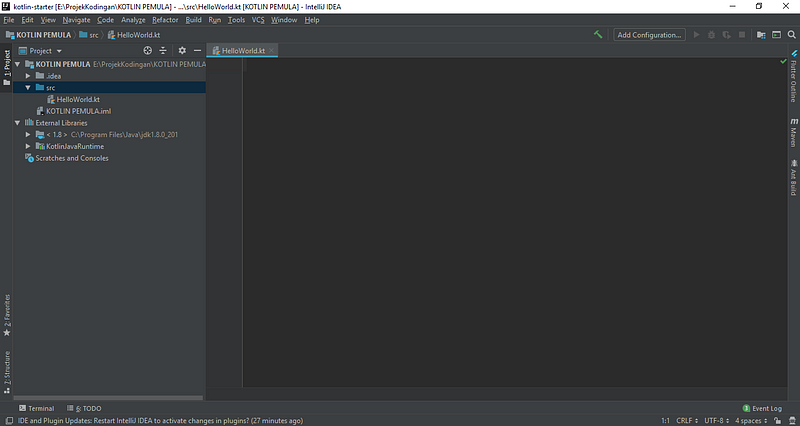Expand the KotlinJavaRuntime library arrow
Screen dimensions: 800x426
click(x=28, y=146)
